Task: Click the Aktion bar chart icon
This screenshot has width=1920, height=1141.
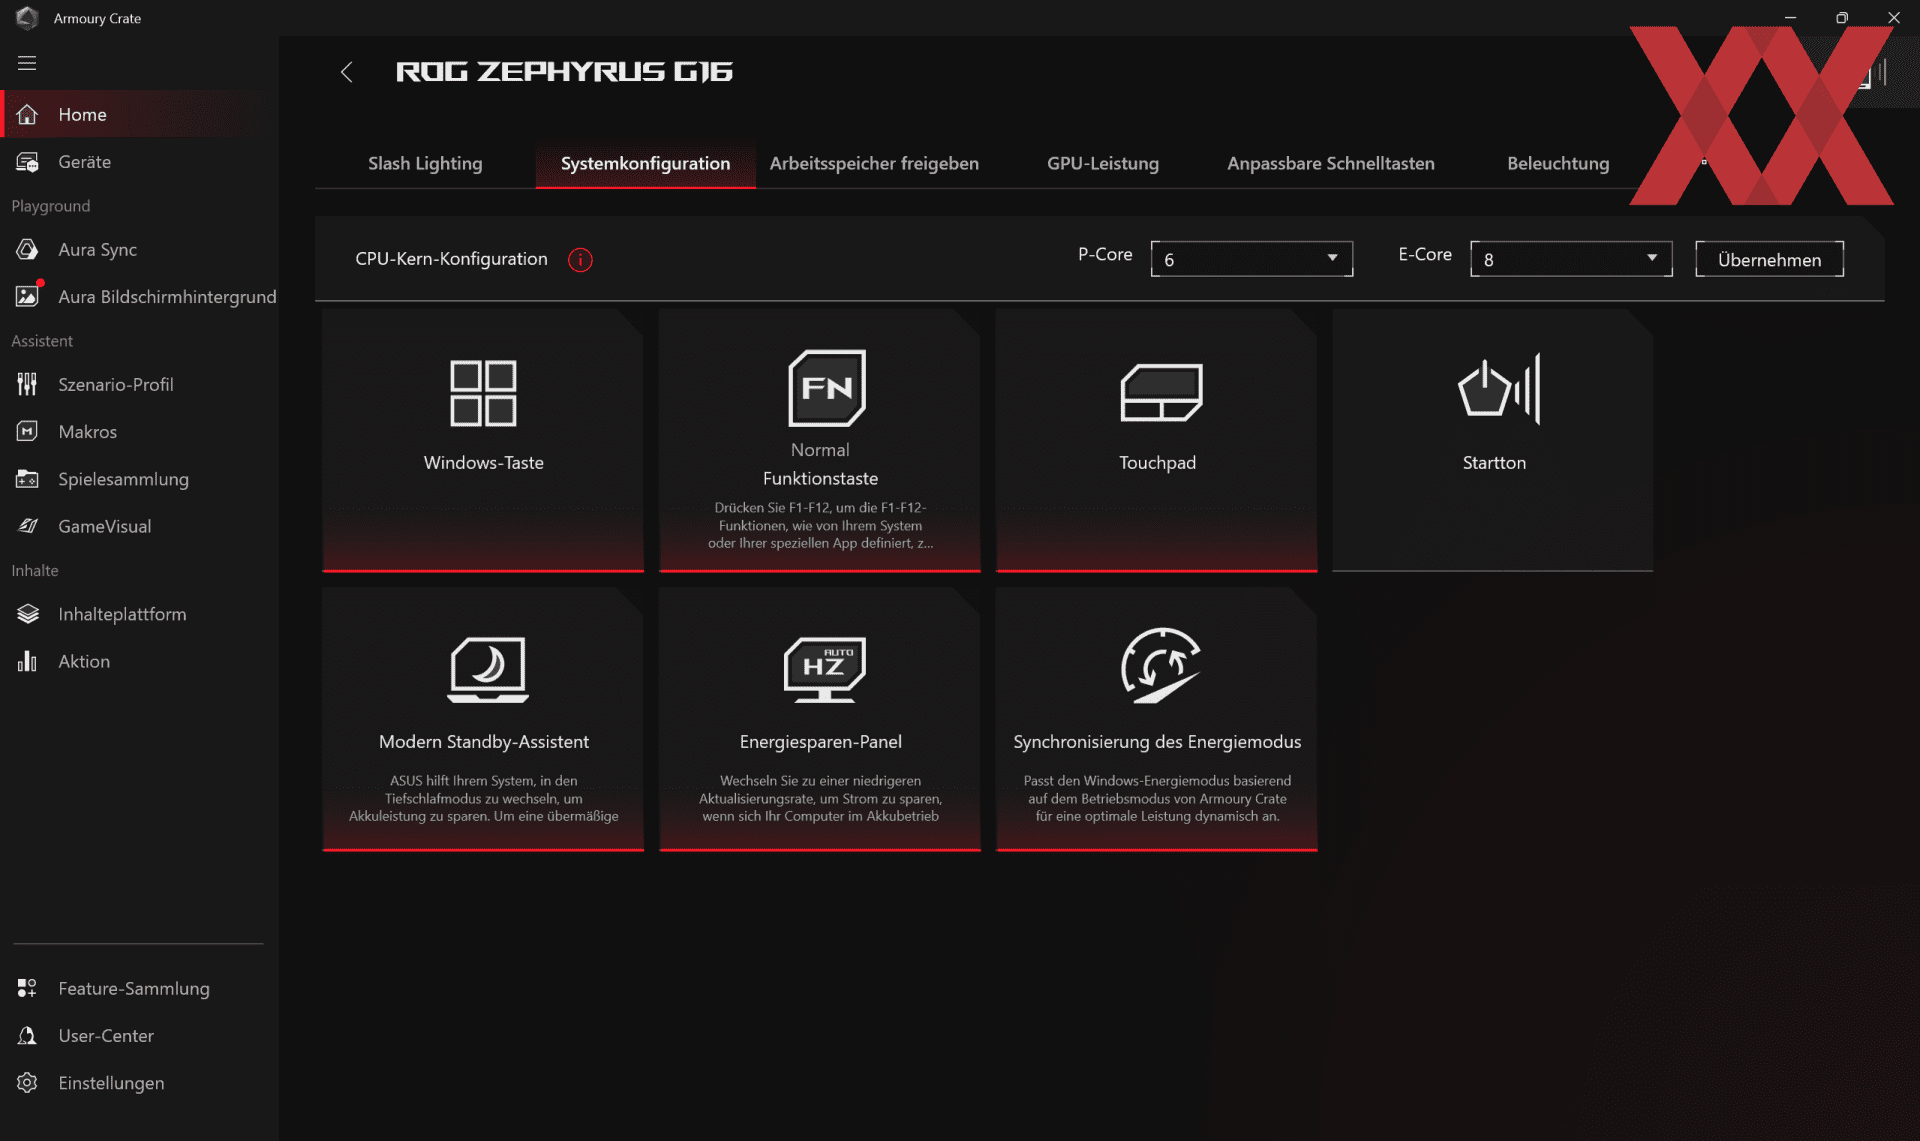Action: pyautogui.click(x=27, y=662)
